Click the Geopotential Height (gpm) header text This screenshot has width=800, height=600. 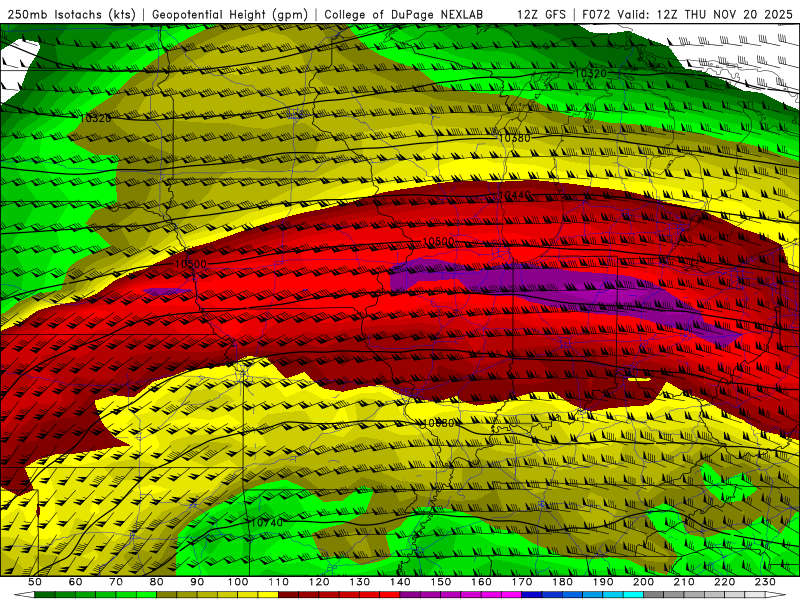[x=229, y=14]
